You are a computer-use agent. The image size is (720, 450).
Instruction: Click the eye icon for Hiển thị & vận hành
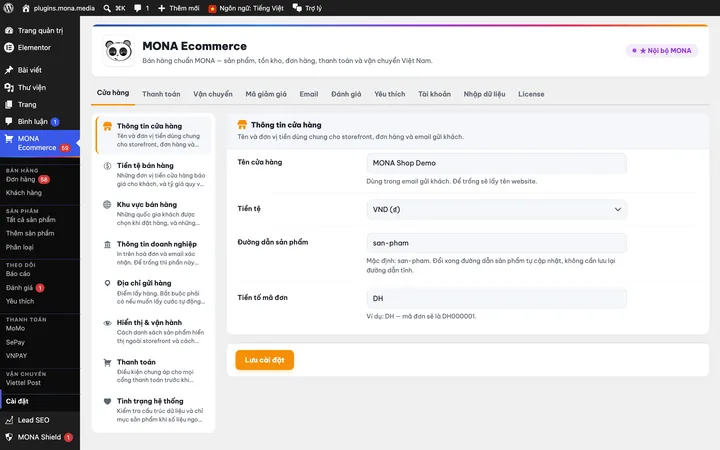click(107, 323)
